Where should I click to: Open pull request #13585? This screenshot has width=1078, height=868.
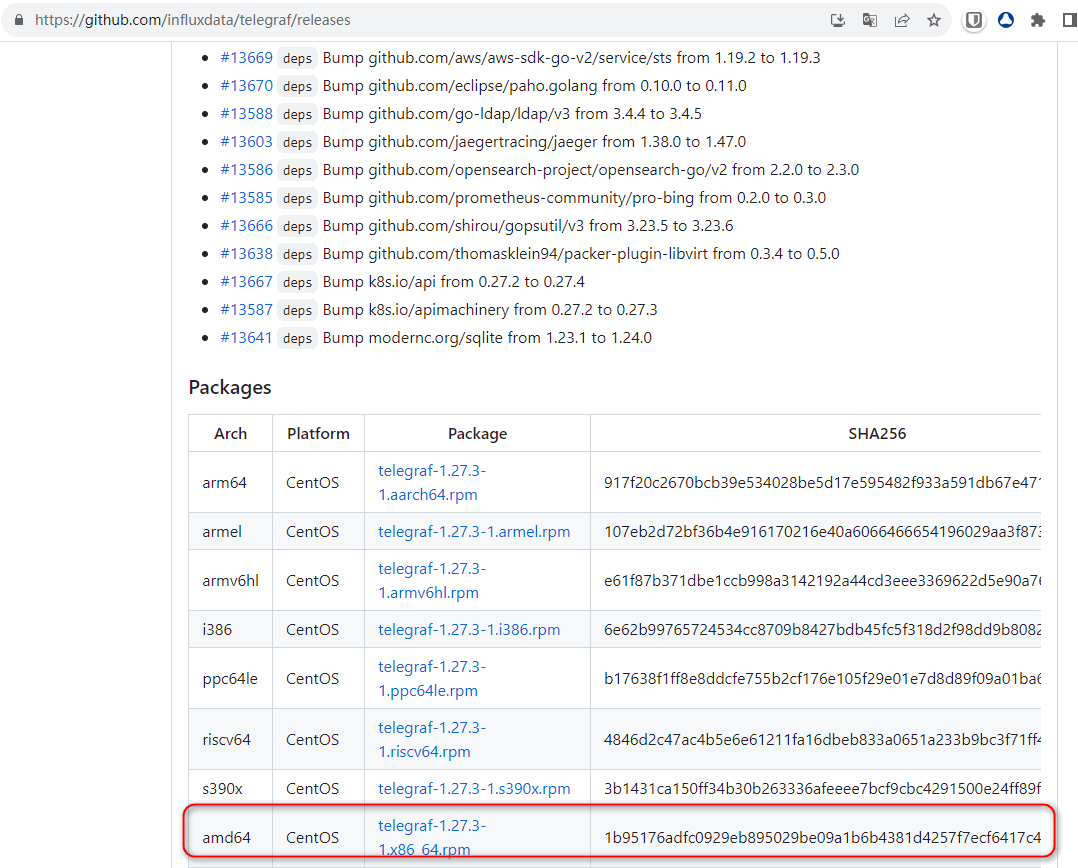coord(246,198)
